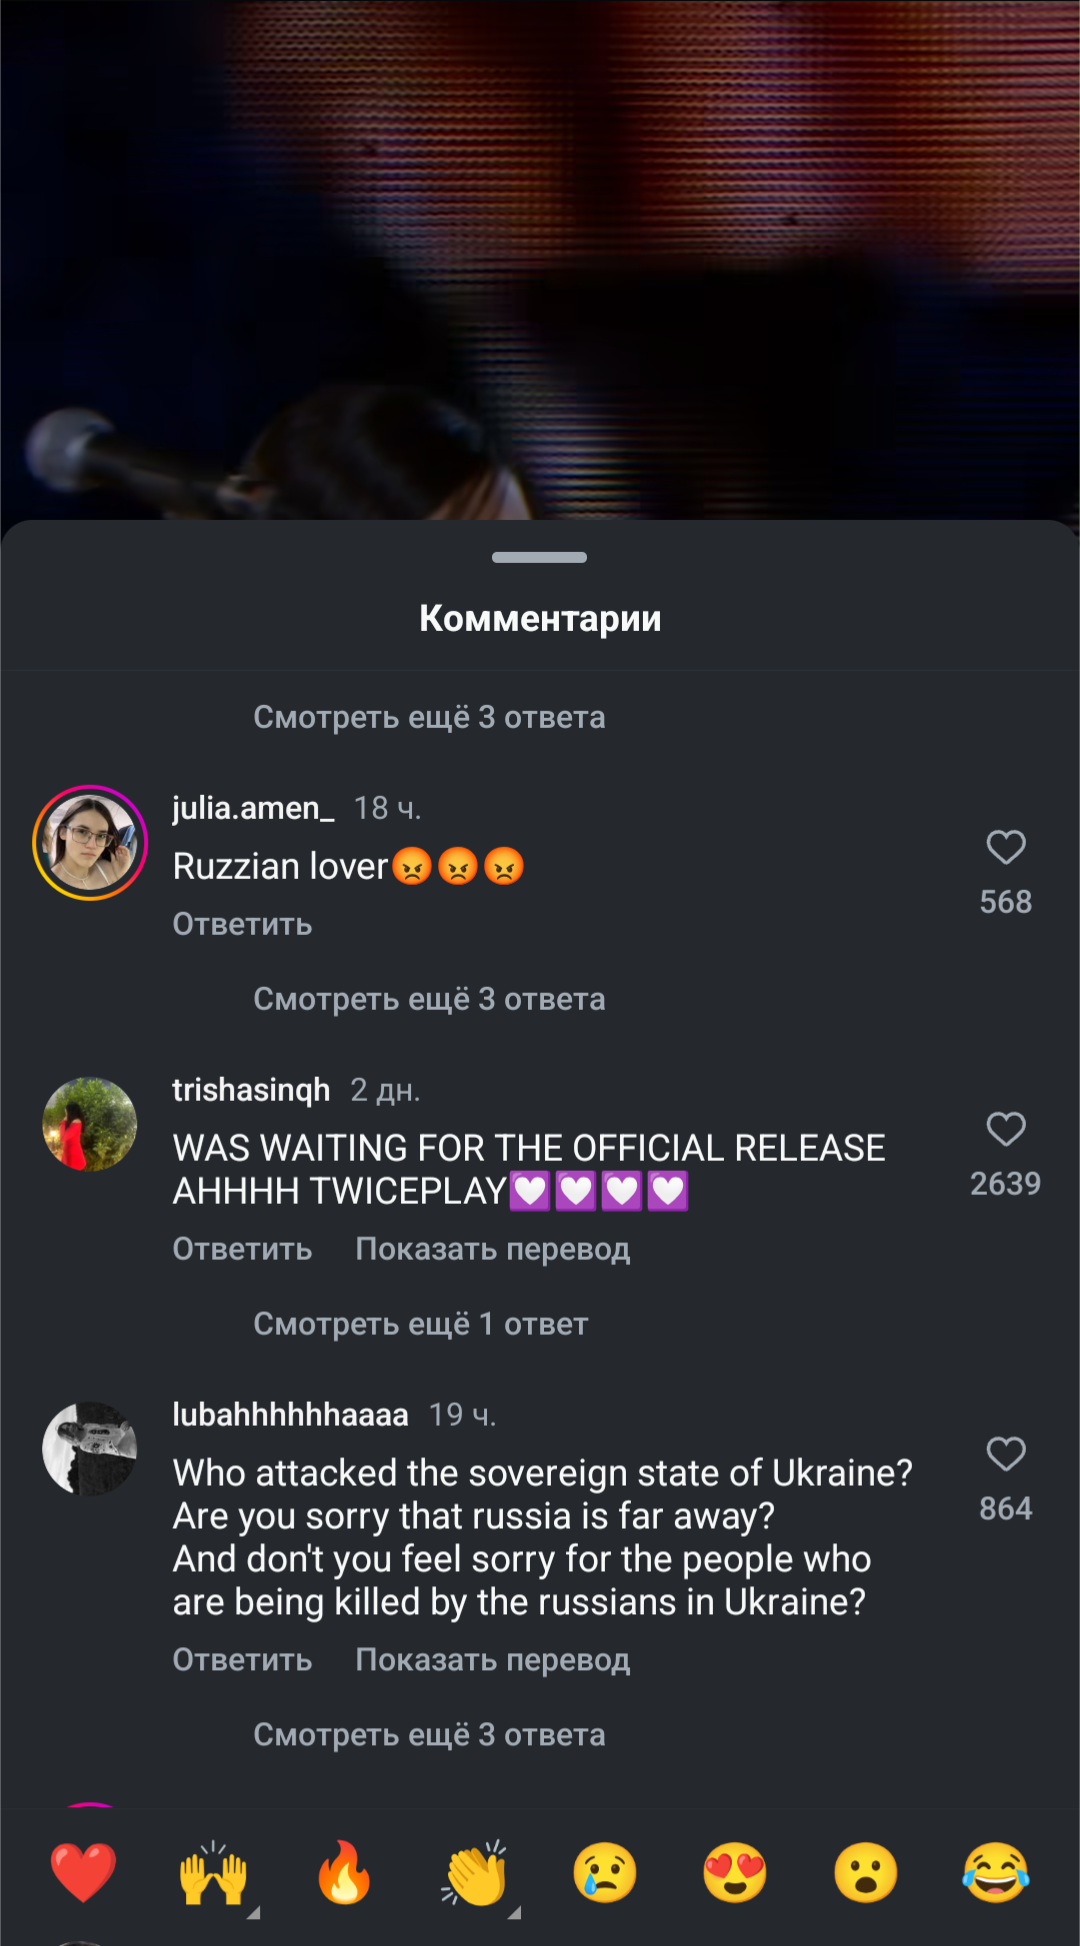Like trishasinqh's comment with the heart
1080x1946 pixels.
[1006, 1129]
